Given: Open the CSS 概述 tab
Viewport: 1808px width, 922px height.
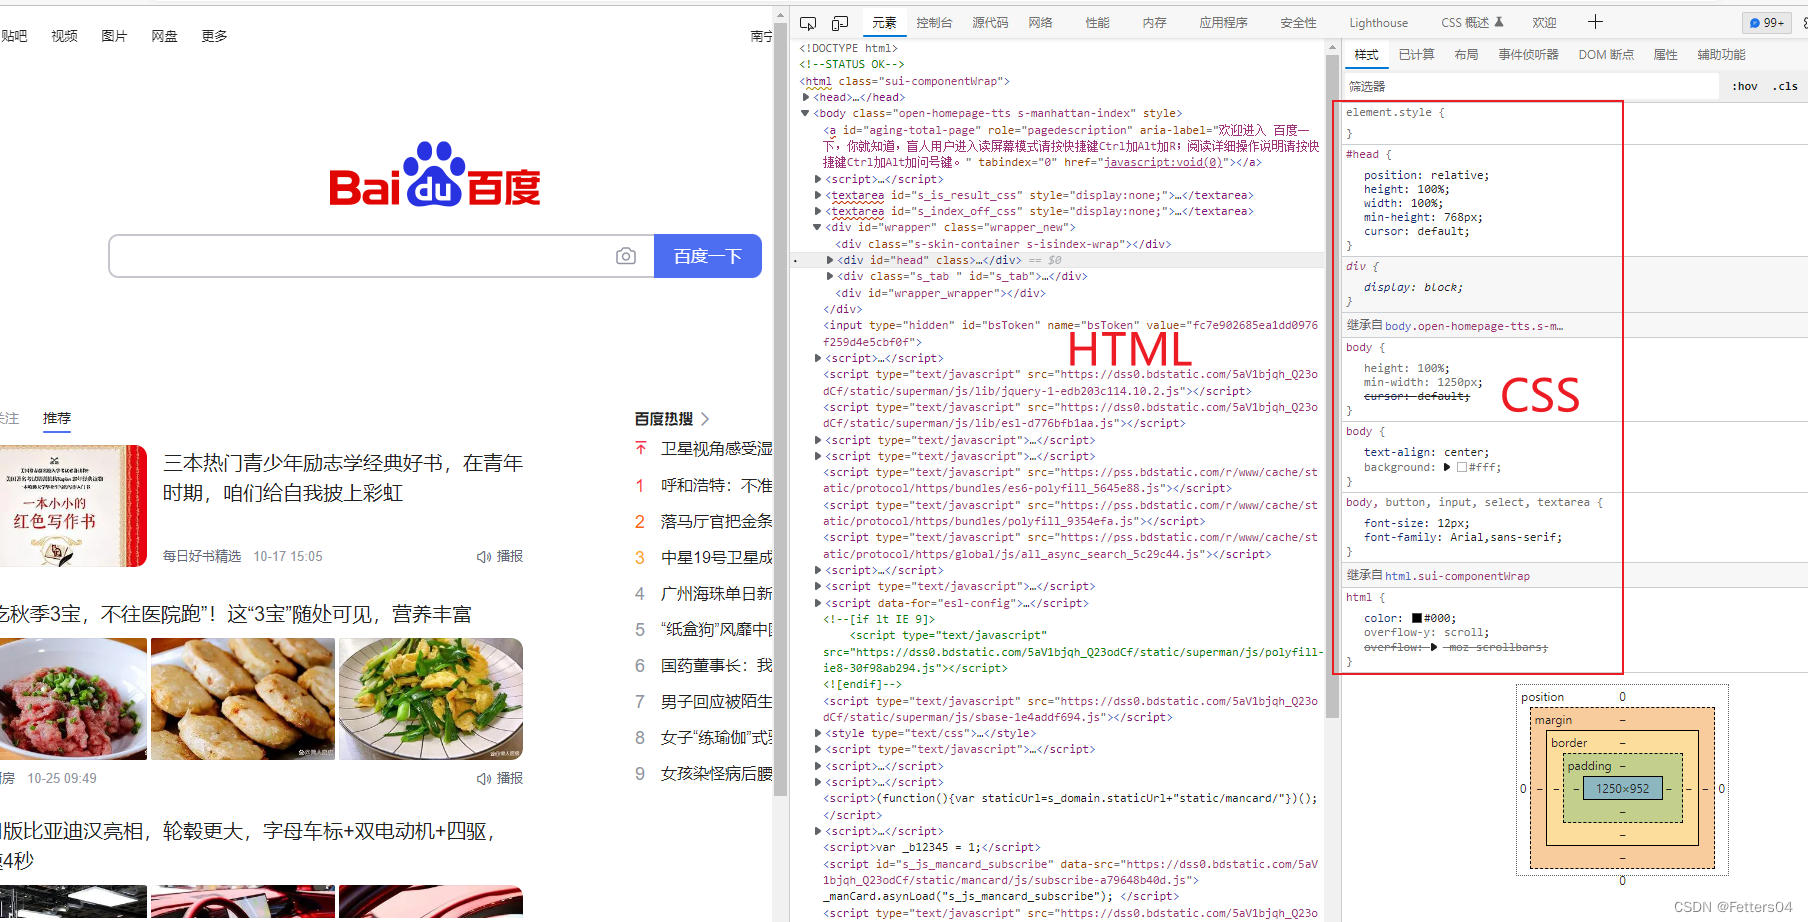Looking at the screenshot, I should pyautogui.click(x=1465, y=22).
